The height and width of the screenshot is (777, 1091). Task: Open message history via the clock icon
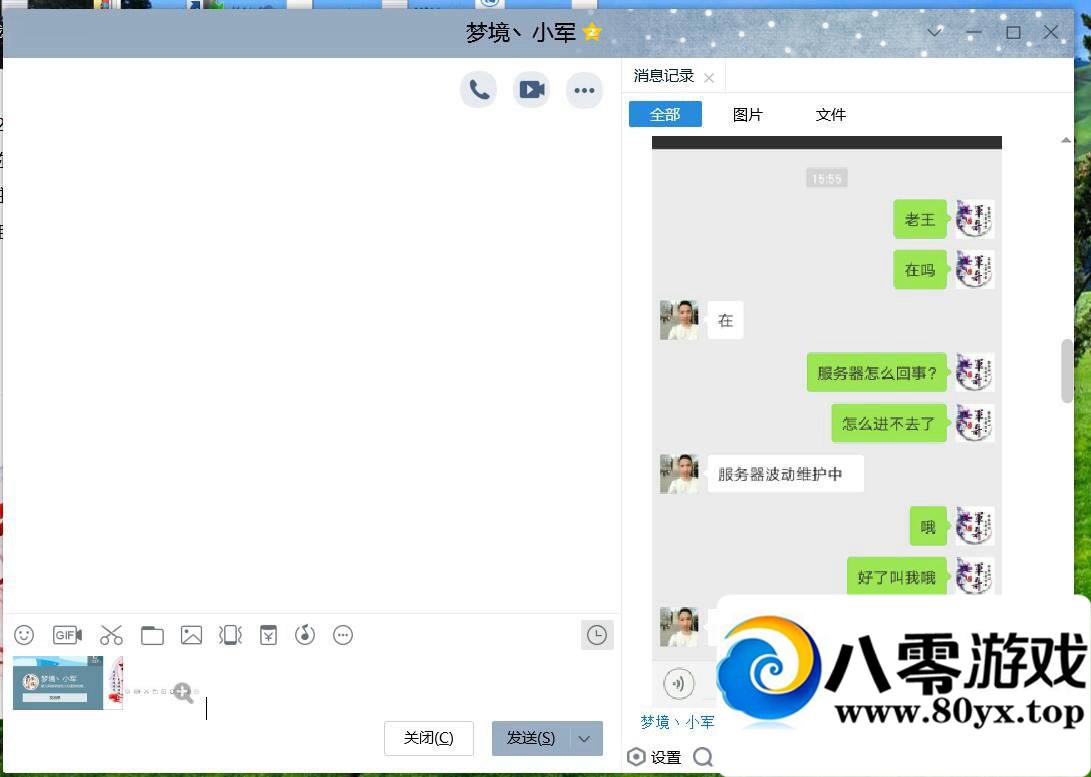point(597,635)
